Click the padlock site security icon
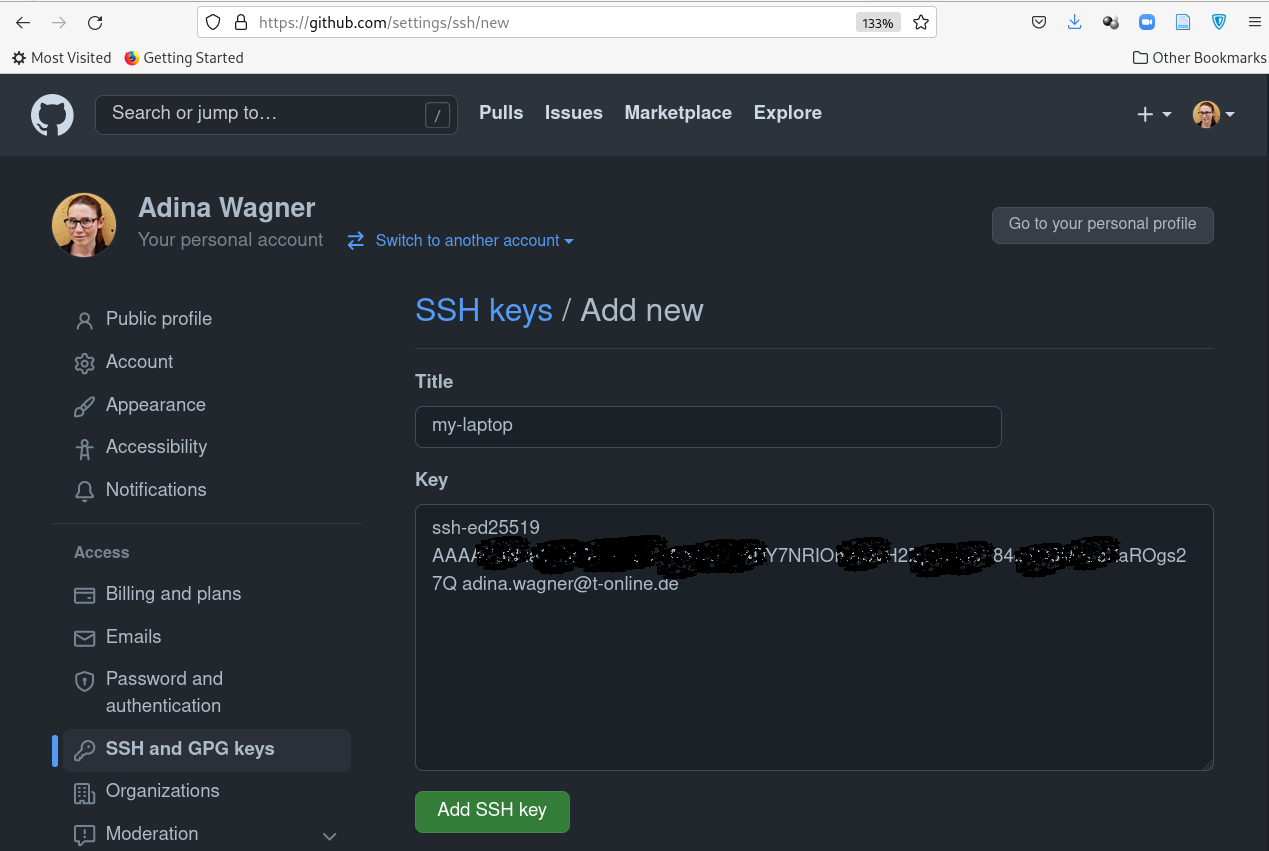Viewport: 1269px width, 851px height. [x=240, y=22]
